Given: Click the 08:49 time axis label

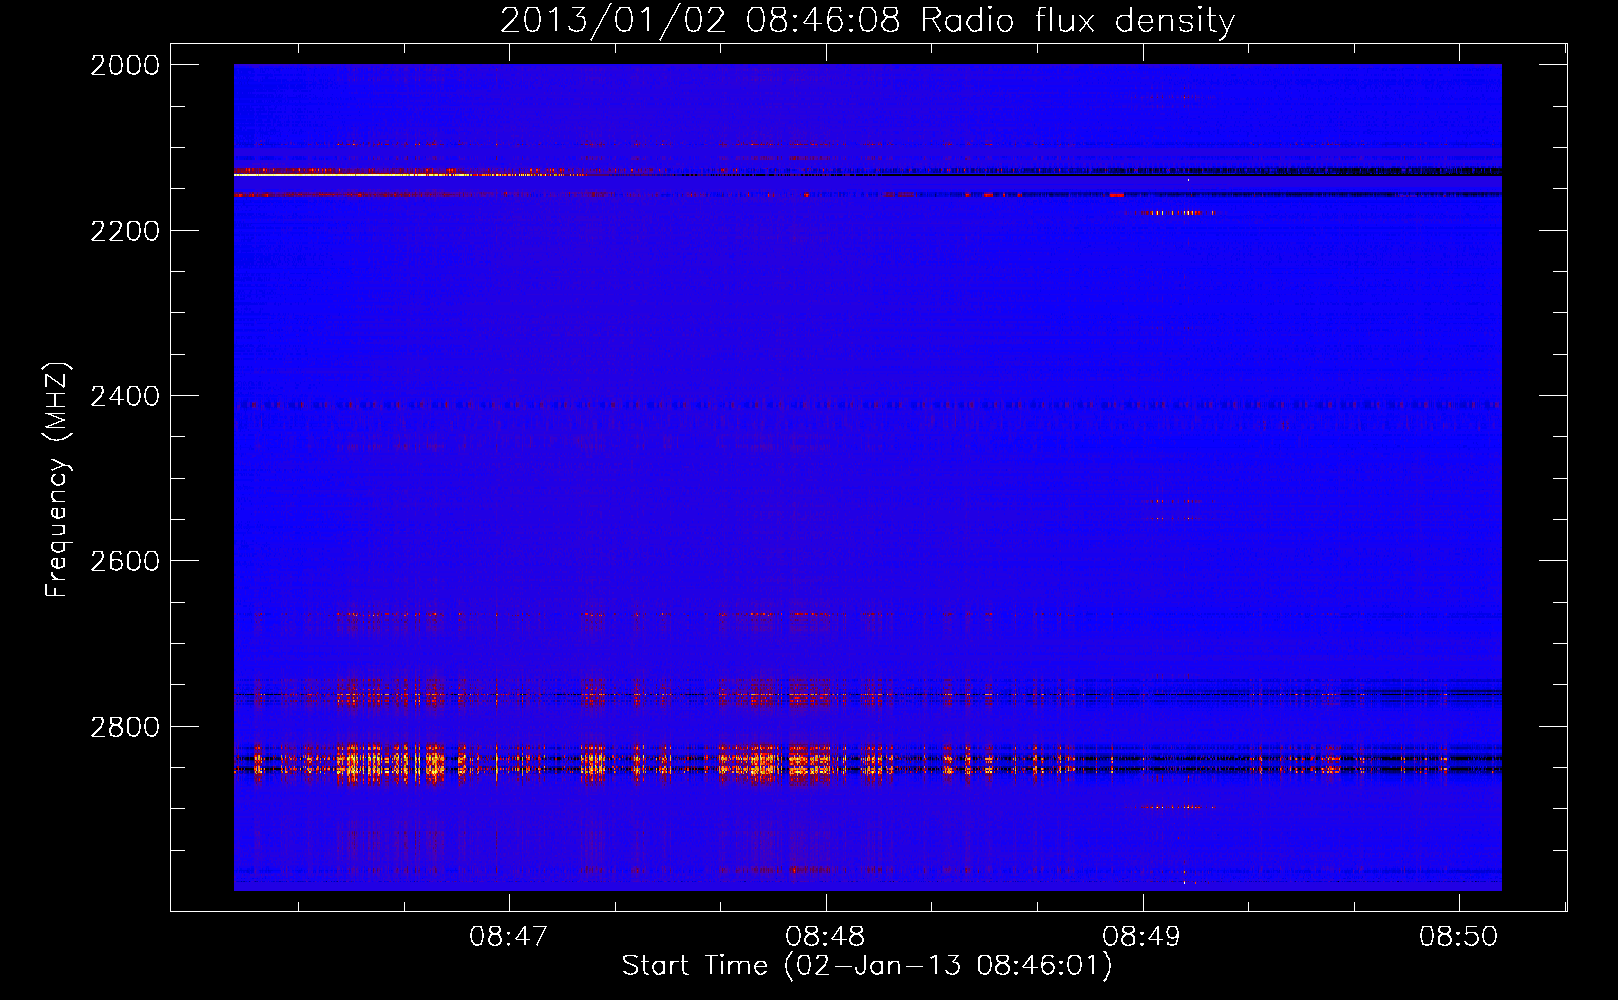Looking at the screenshot, I should click(1142, 936).
